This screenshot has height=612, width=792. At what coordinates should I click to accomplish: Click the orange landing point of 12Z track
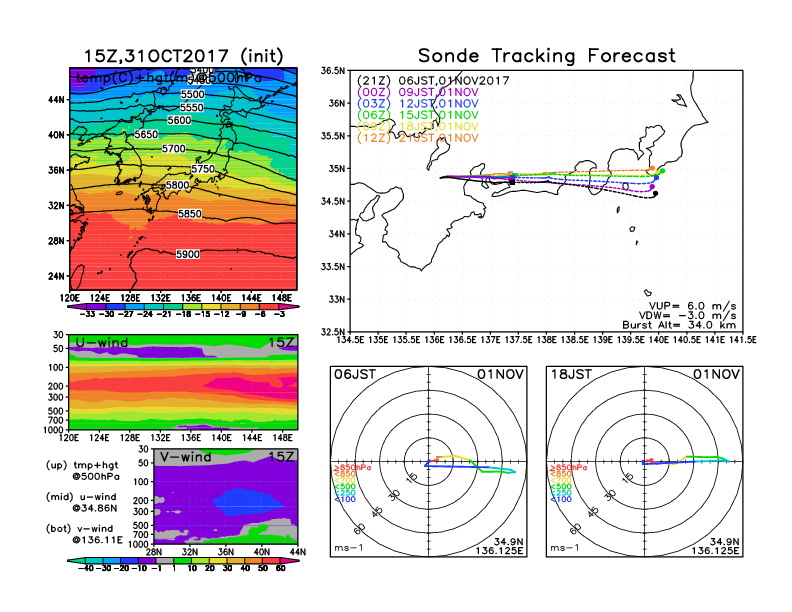pyautogui.click(x=652, y=168)
